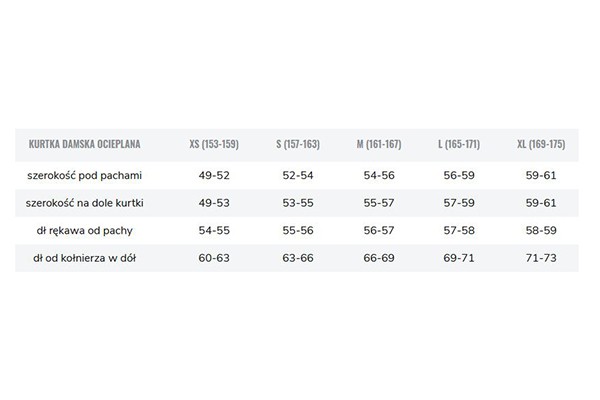The image size is (600, 400).
Task: Click the 49-52 cell under XS
Action: pos(214,175)
